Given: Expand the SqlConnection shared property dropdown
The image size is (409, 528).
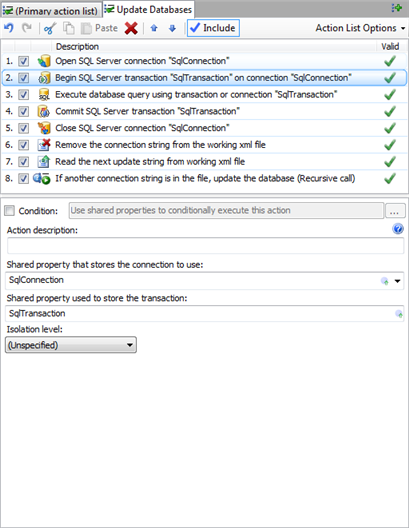Looking at the screenshot, I should click(x=398, y=281).
